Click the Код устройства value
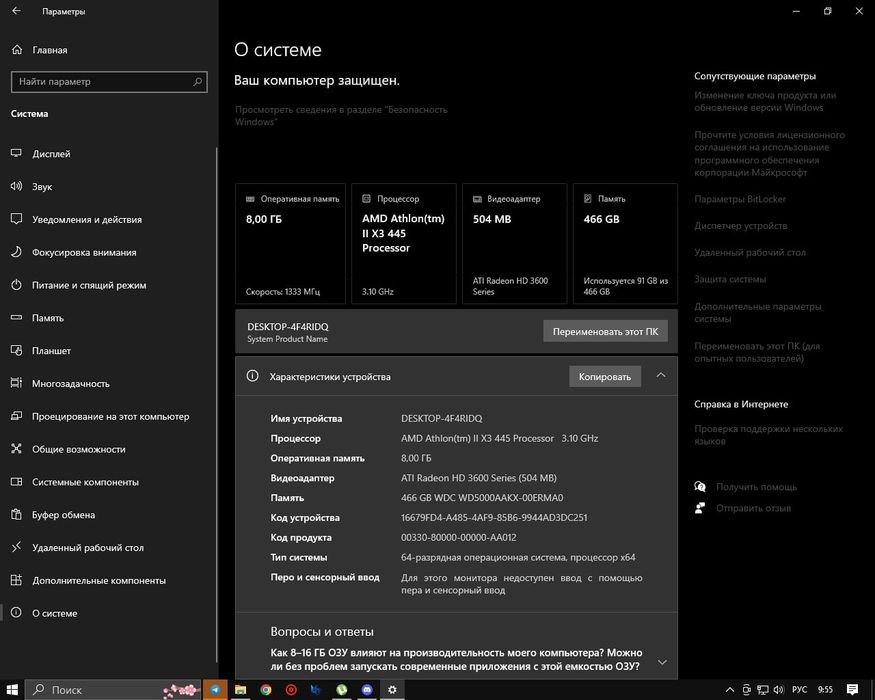The width and height of the screenshot is (875, 700). pyautogui.click(x=494, y=517)
